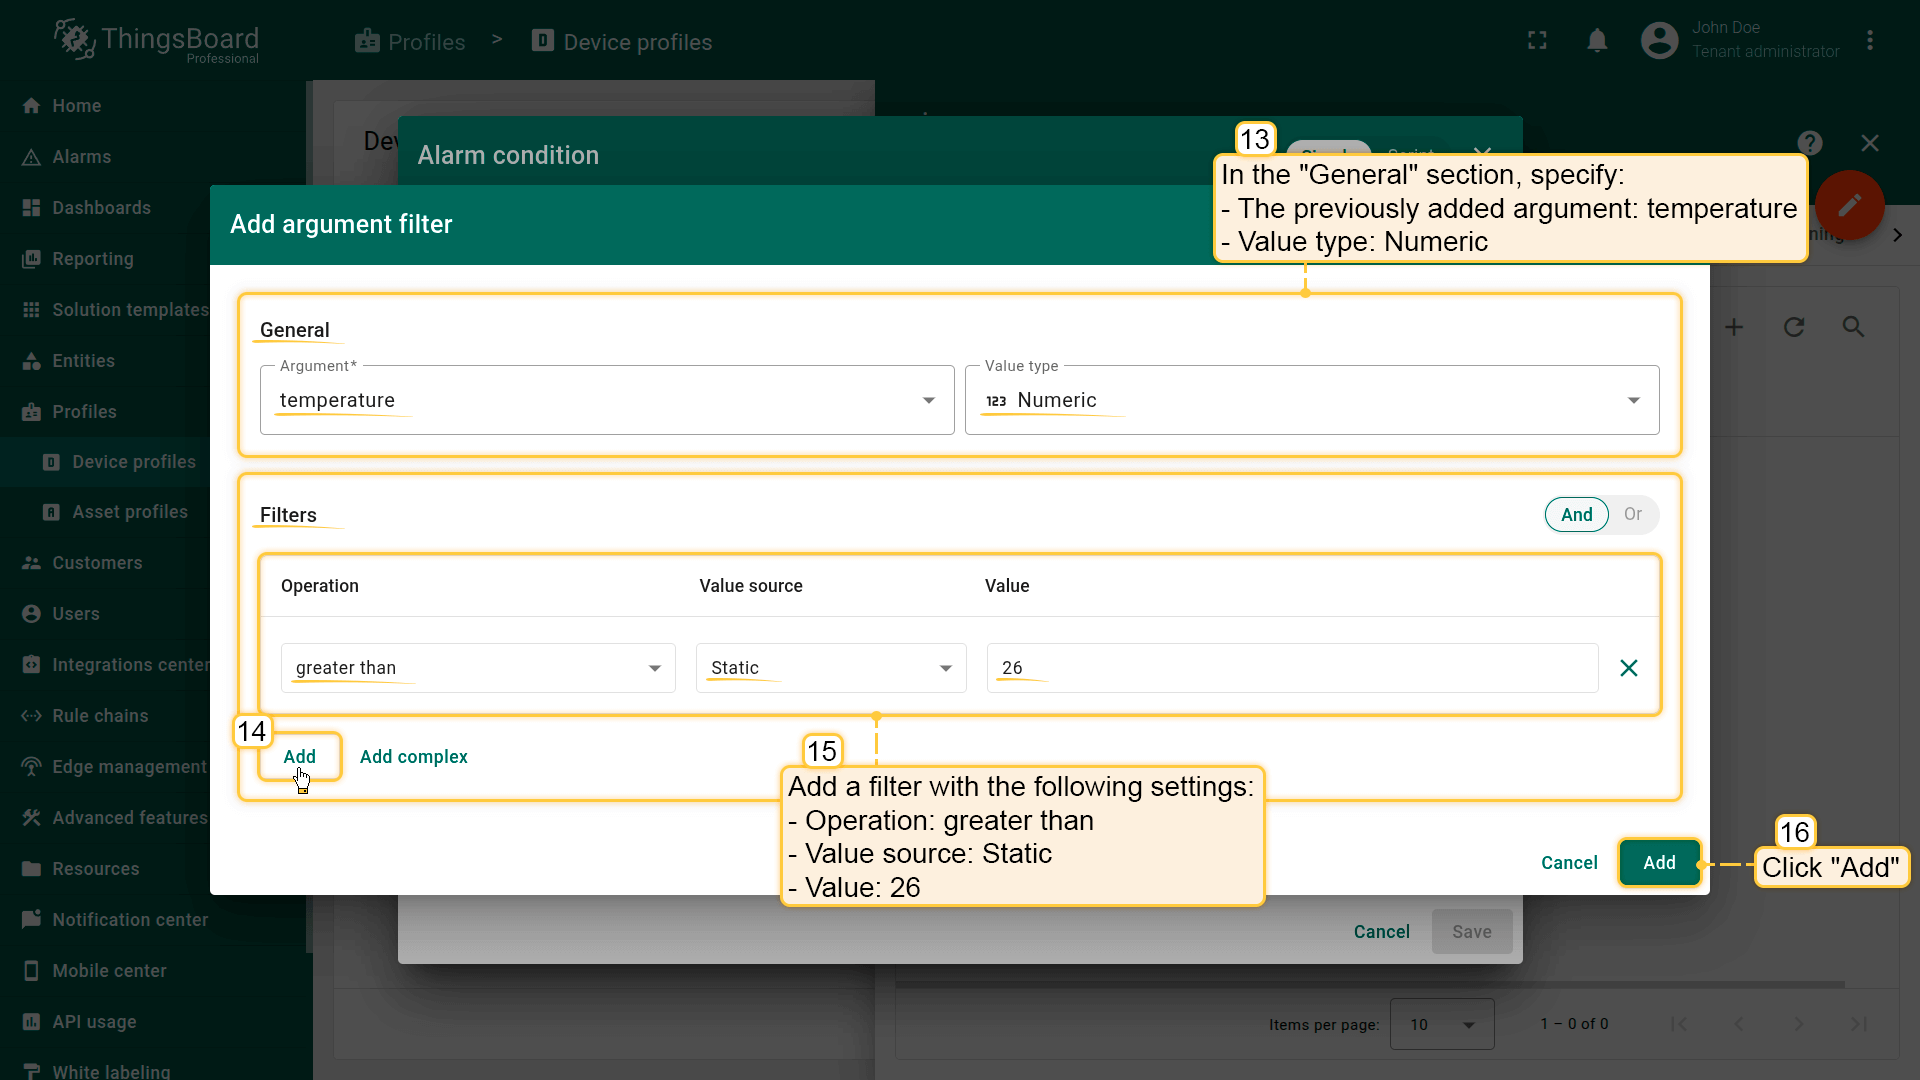Switch filter logic to Or
This screenshot has height=1080, width=1920.
tap(1632, 515)
